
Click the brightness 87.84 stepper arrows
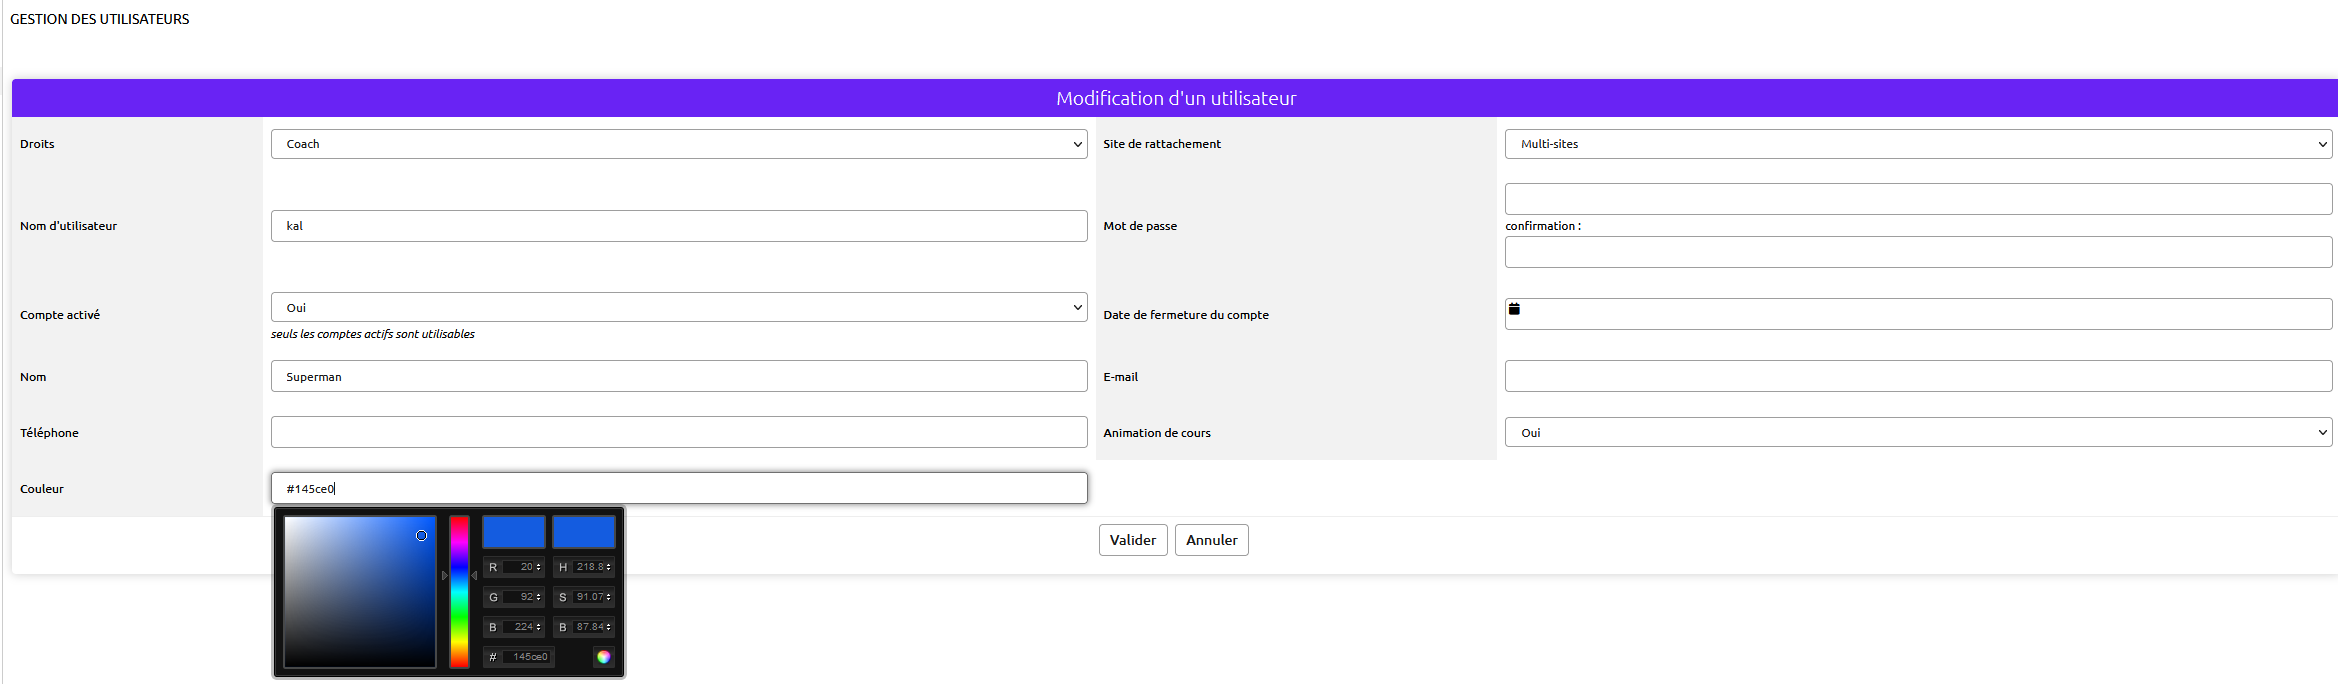tap(608, 627)
